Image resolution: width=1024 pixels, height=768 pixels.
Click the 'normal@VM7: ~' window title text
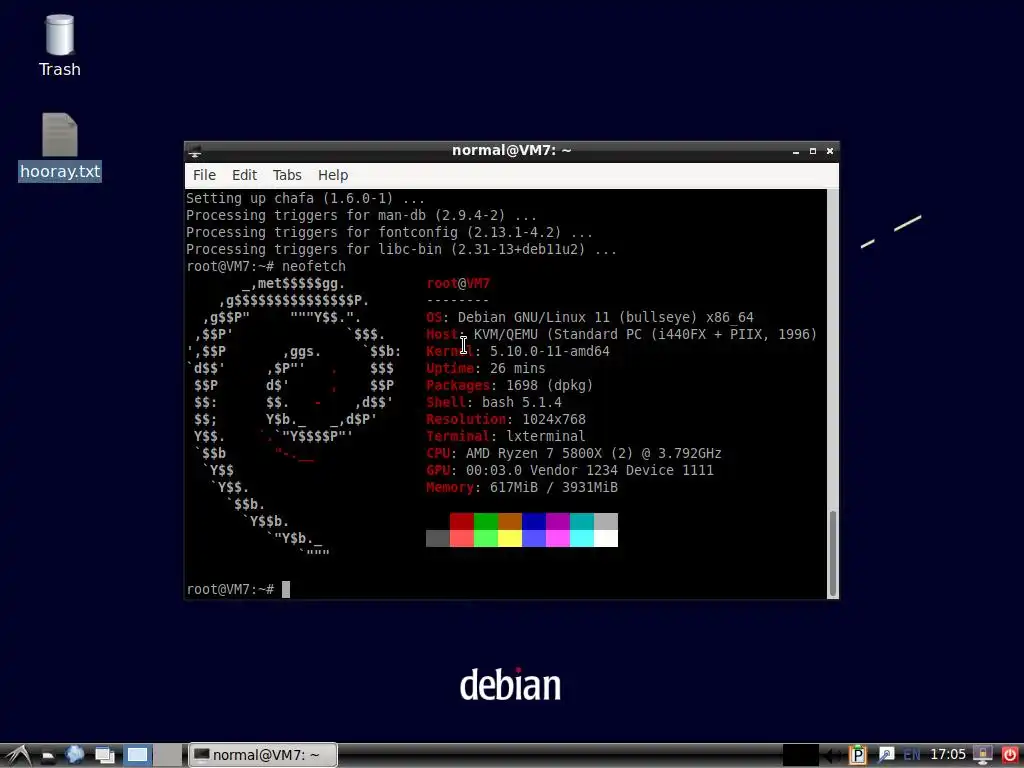click(511, 150)
